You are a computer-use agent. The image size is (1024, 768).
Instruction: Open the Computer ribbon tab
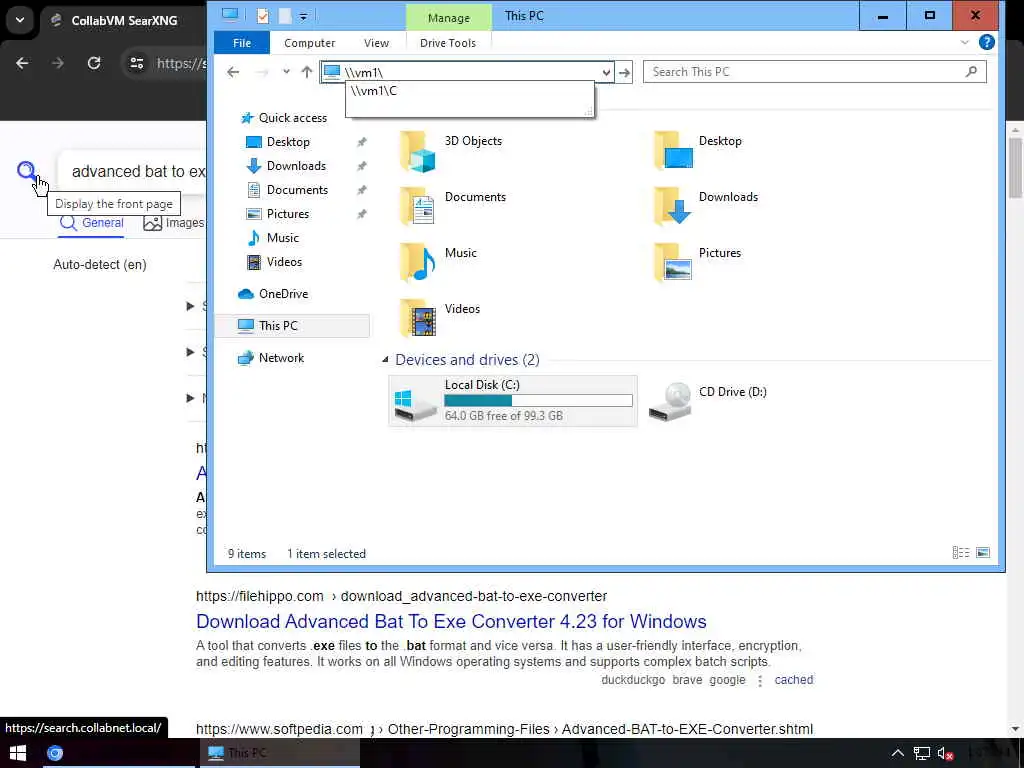[310, 42]
